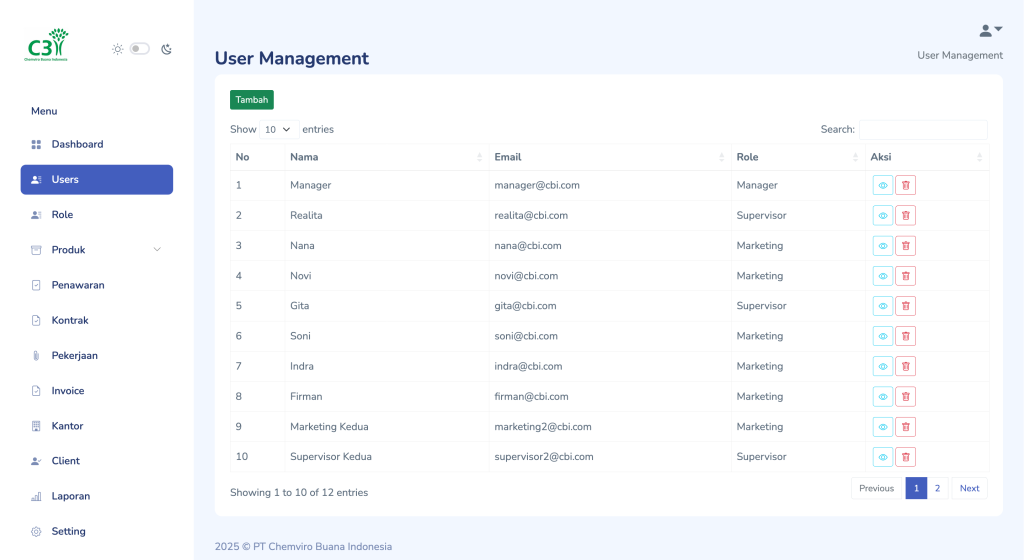The width and height of the screenshot is (1024, 560).
Task: Open the user profile avatar menu
Action: (990, 30)
